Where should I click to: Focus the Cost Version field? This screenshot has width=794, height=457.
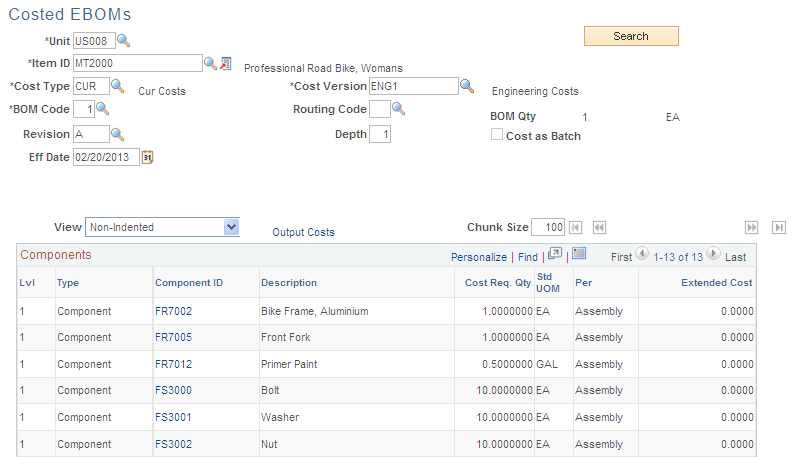coord(414,86)
